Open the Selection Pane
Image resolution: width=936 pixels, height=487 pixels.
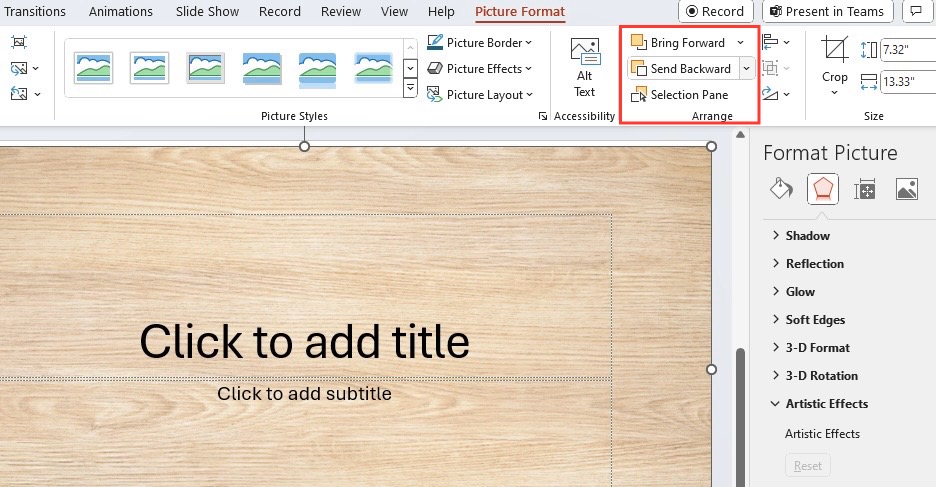tap(679, 94)
